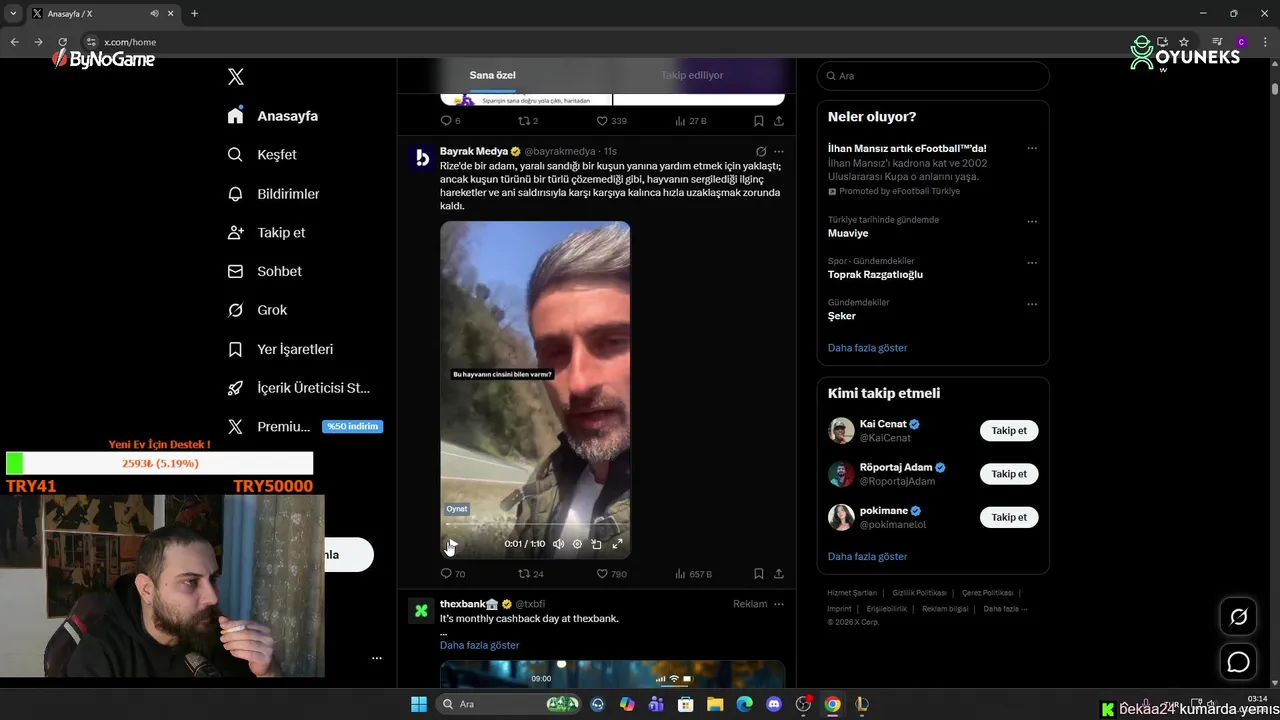The height and width of the screenshot is (720, 1280).
Task: Open Bayrak Medya profile avatar
Action: (421, 158)
